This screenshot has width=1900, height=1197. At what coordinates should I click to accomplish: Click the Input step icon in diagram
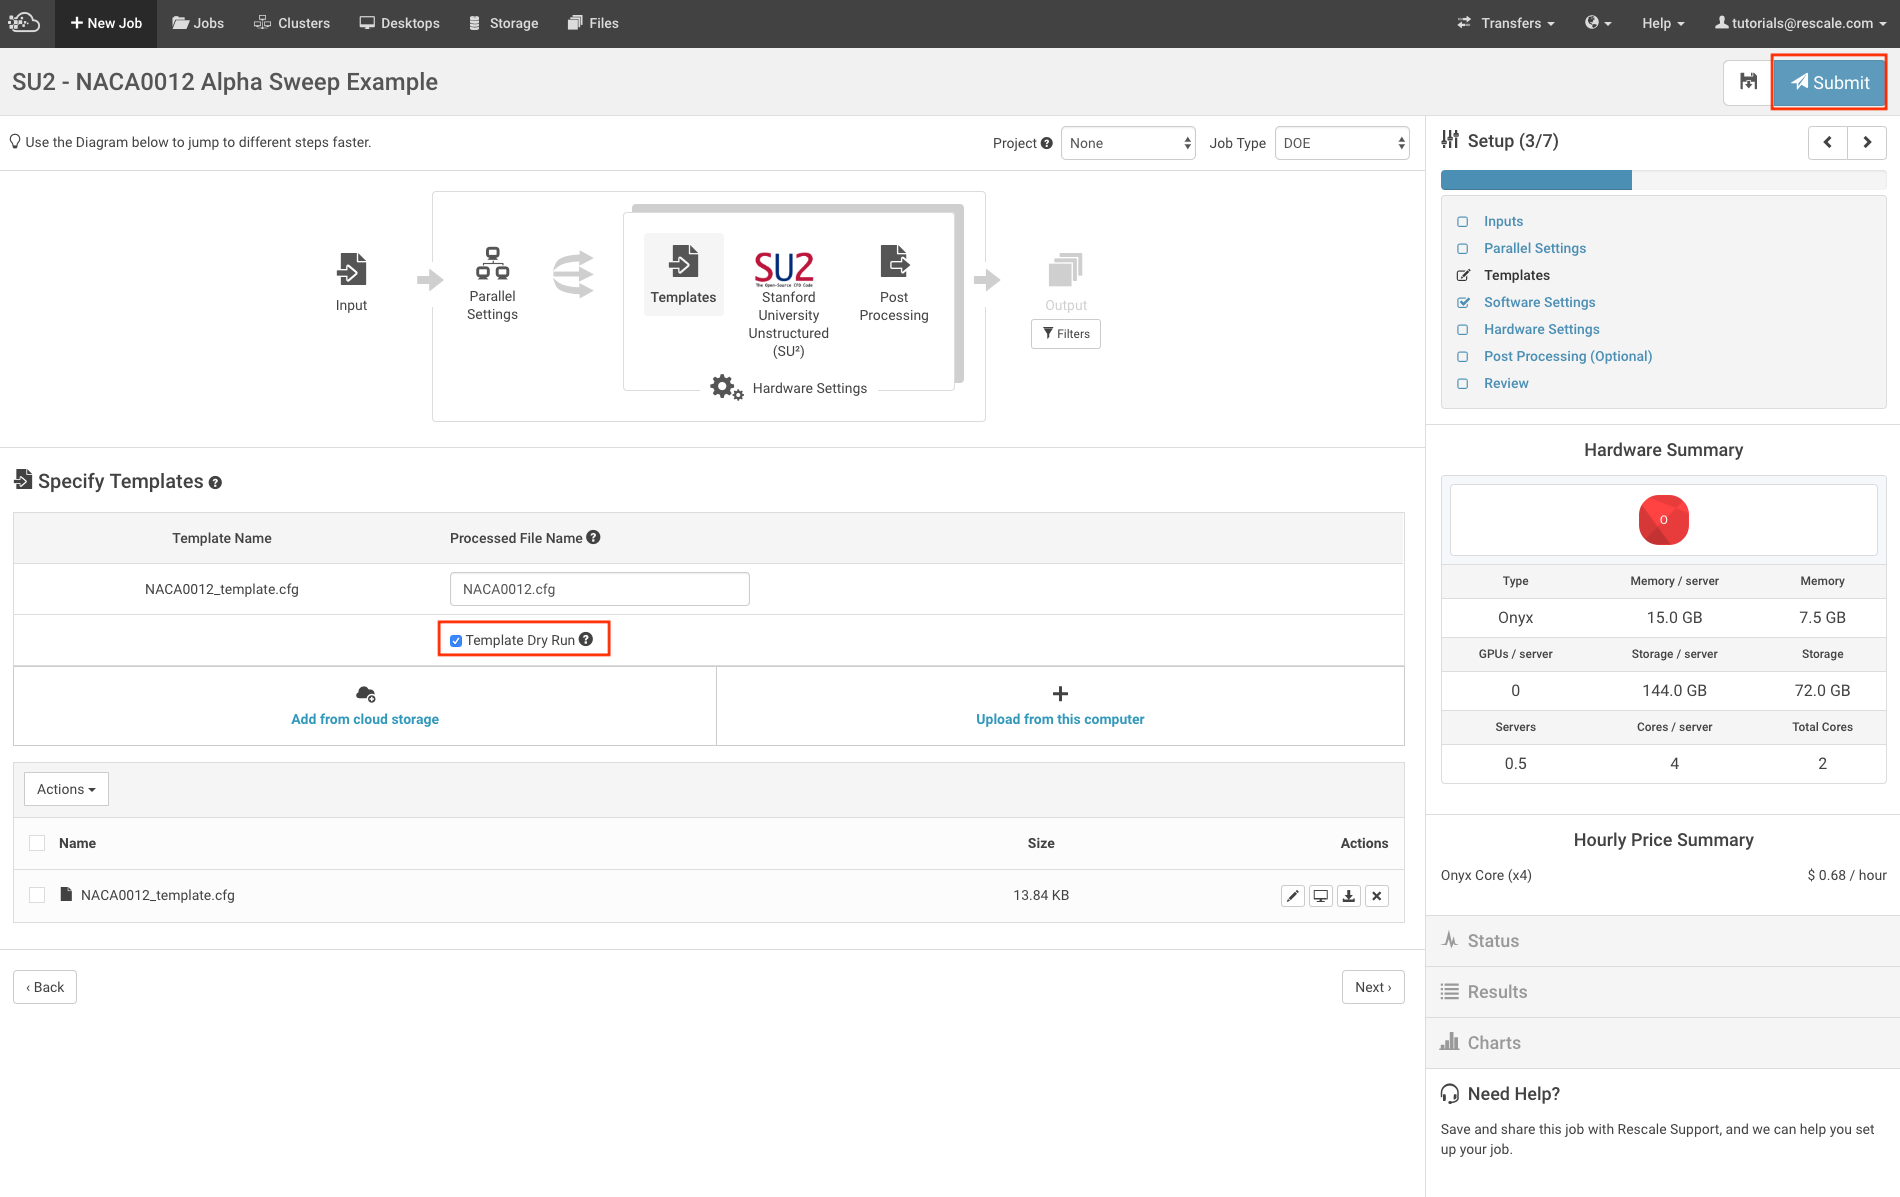pos(351,269)
